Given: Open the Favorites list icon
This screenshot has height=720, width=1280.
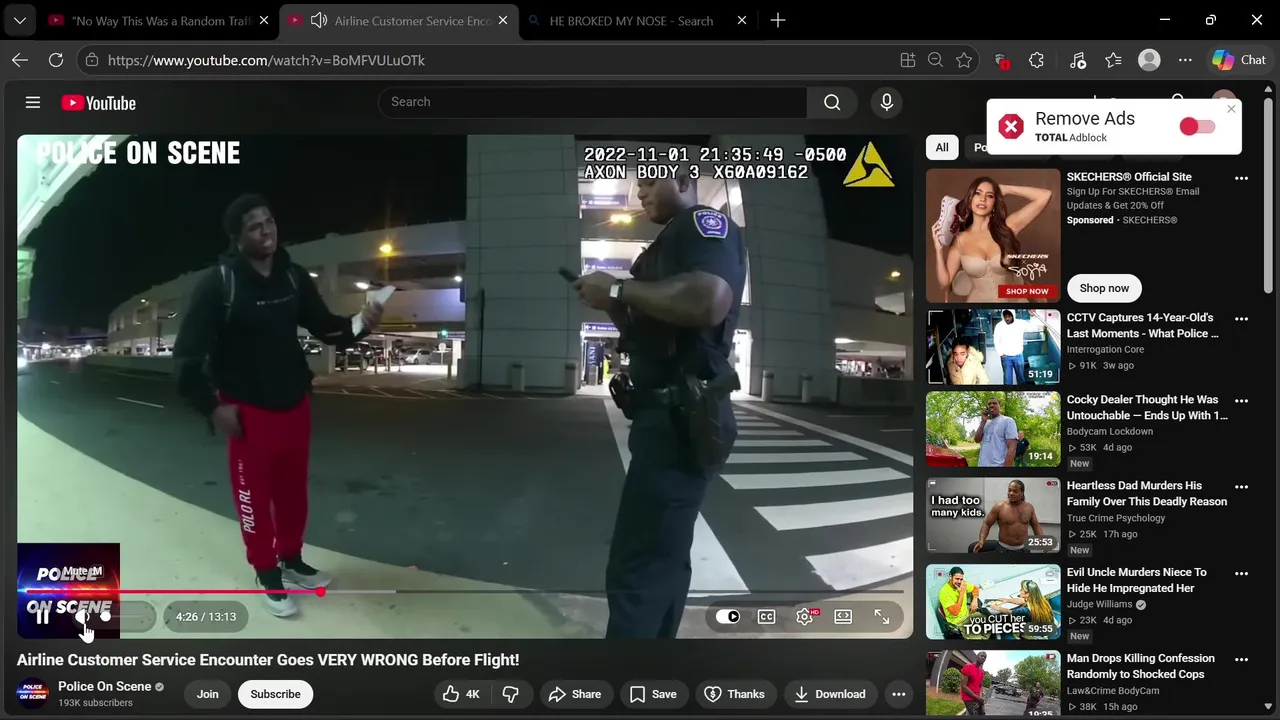Looking at the screenshot, I should tap(1113, 60).
